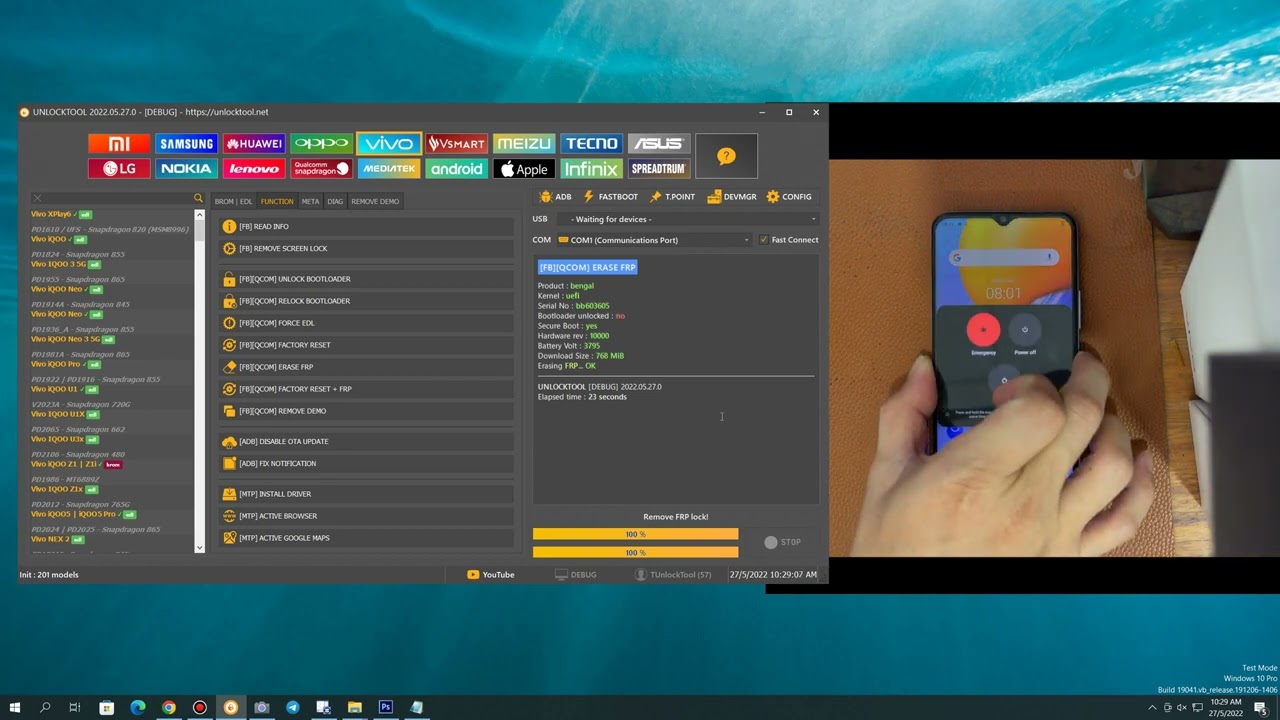Open the Lenovo brand tile
This screenshot has height=720, width=1280.
tap(254, 169)
